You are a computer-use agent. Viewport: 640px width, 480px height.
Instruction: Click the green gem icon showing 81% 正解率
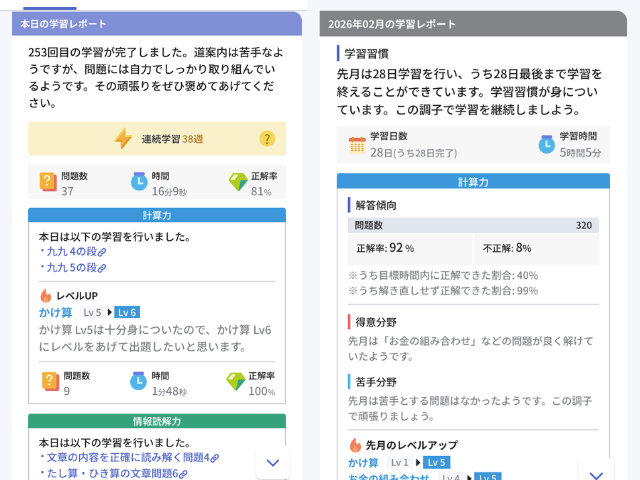click(237, 182)
